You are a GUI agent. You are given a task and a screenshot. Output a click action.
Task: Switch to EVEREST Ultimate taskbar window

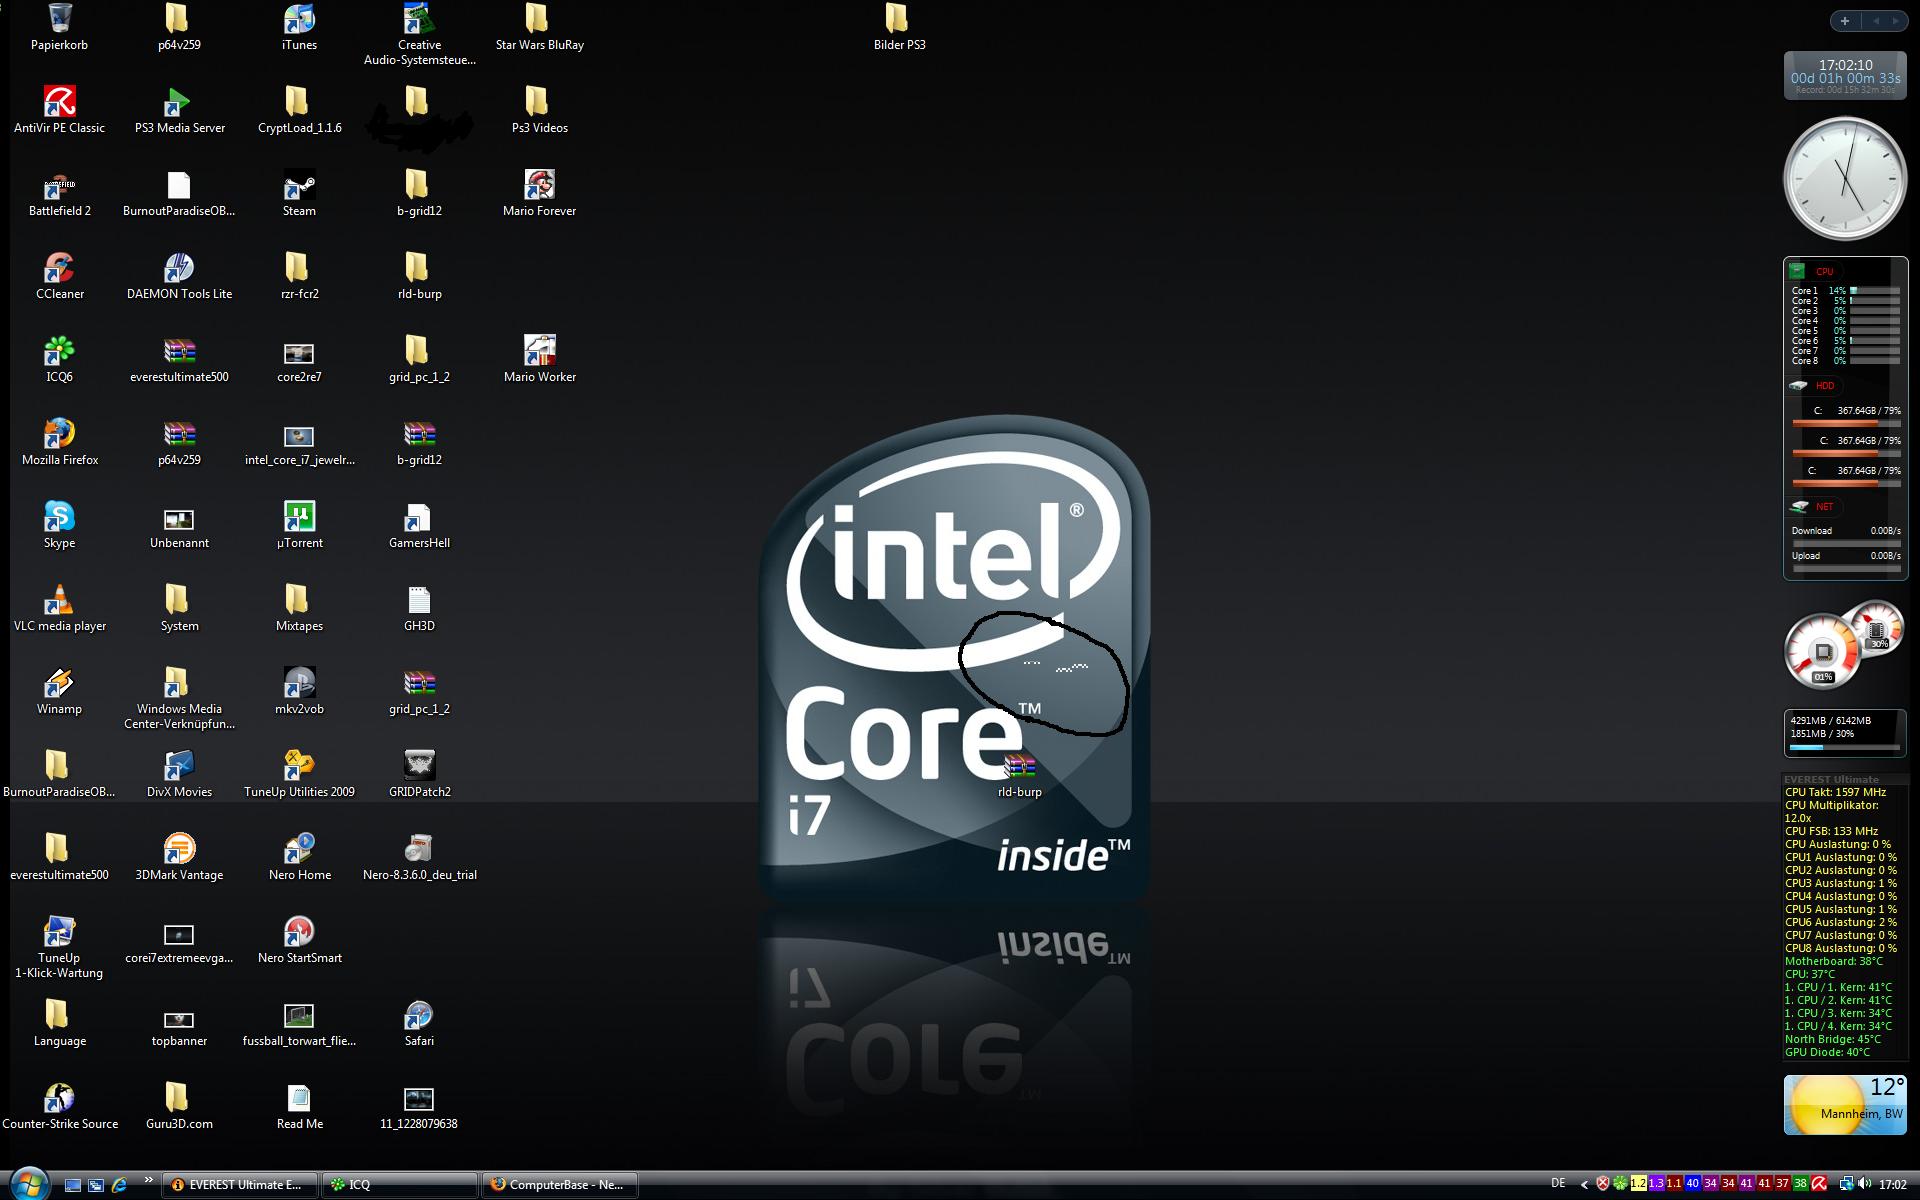tap(239, 1185)
